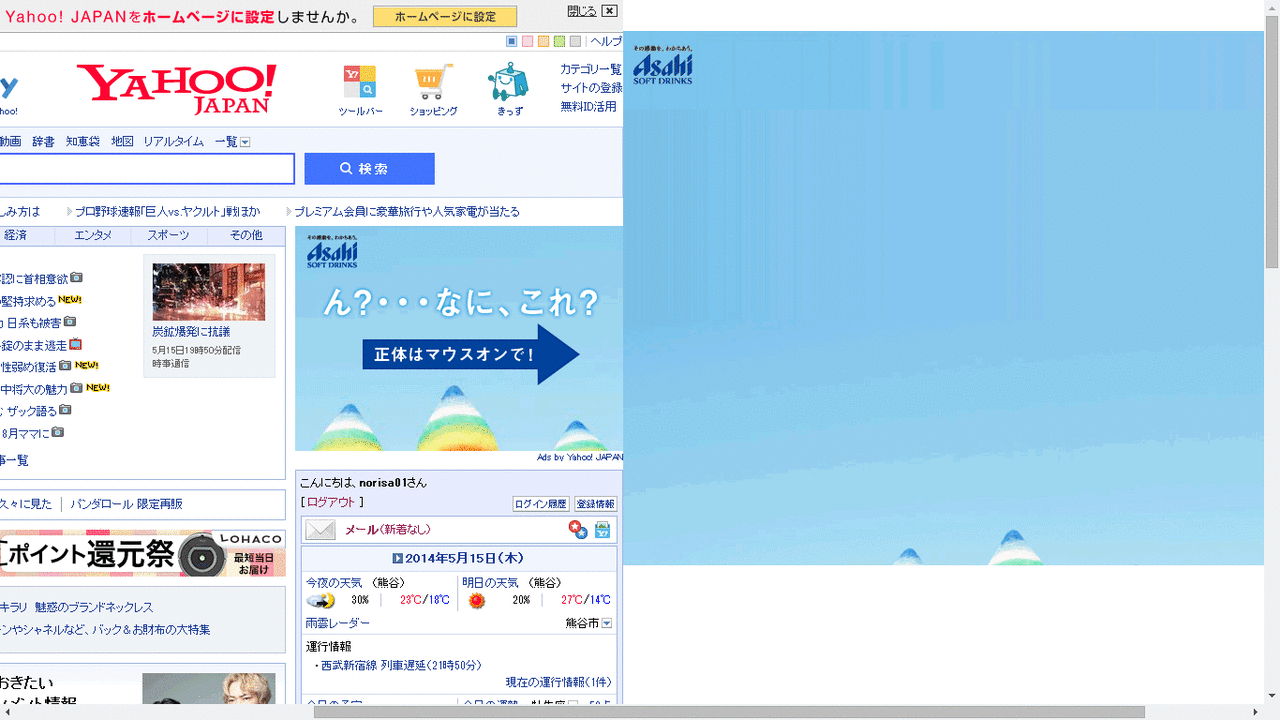Click the Asahi logo in the small banner ad

tap(332, 251)
